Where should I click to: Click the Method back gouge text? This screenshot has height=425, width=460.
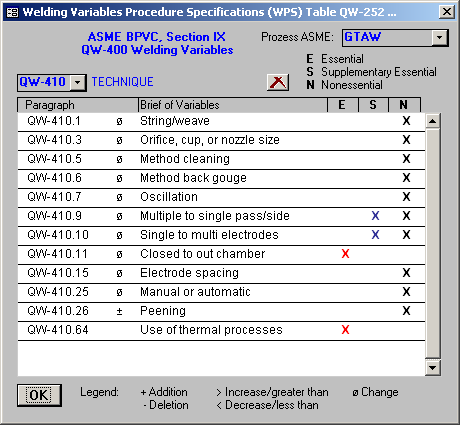click(193, 178)
